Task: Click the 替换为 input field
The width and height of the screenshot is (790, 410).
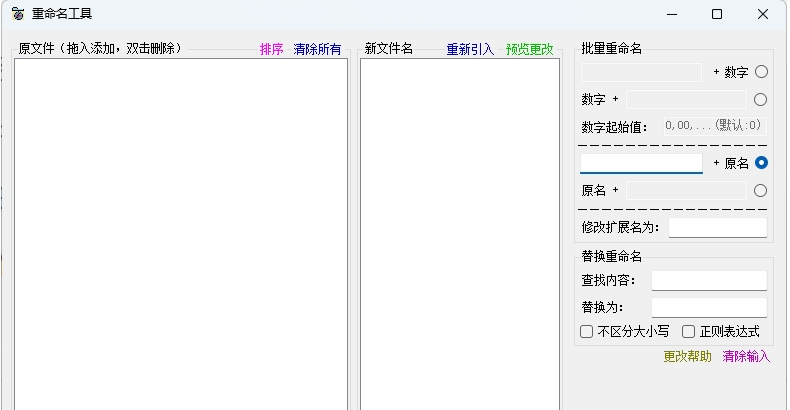Action: (709, 307)
